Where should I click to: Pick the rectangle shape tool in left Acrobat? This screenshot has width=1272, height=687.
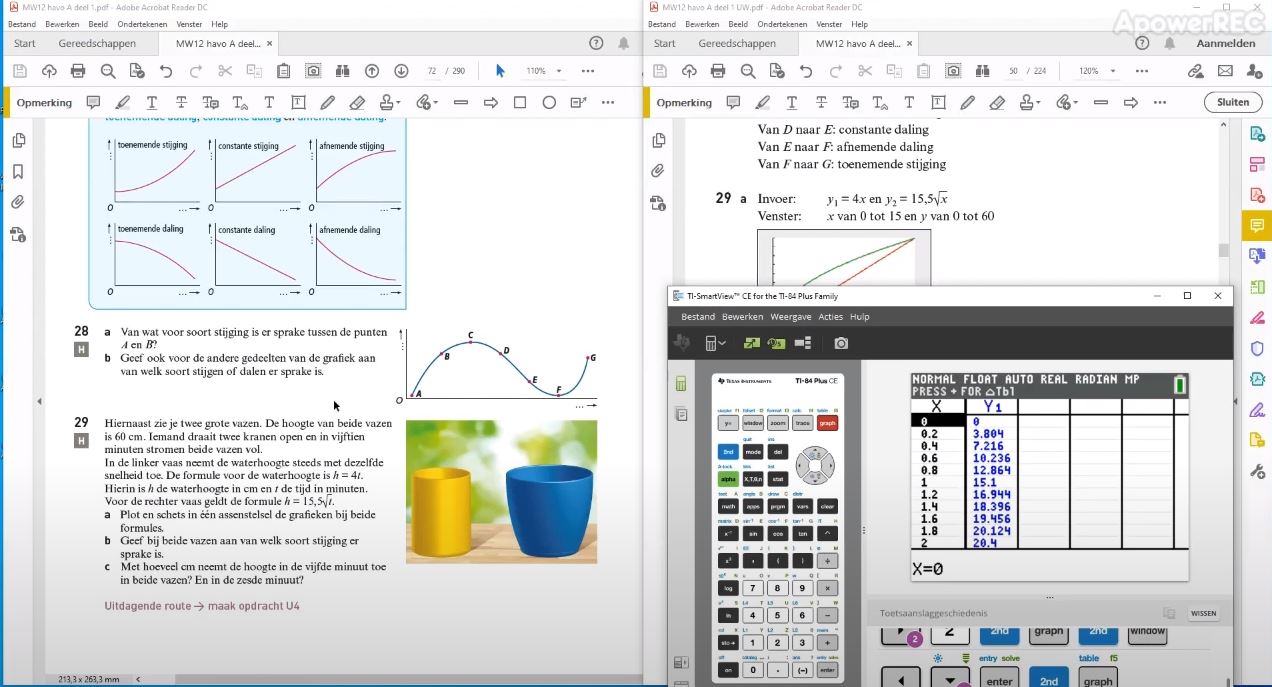pyautogui.click(x=520, y=102)
